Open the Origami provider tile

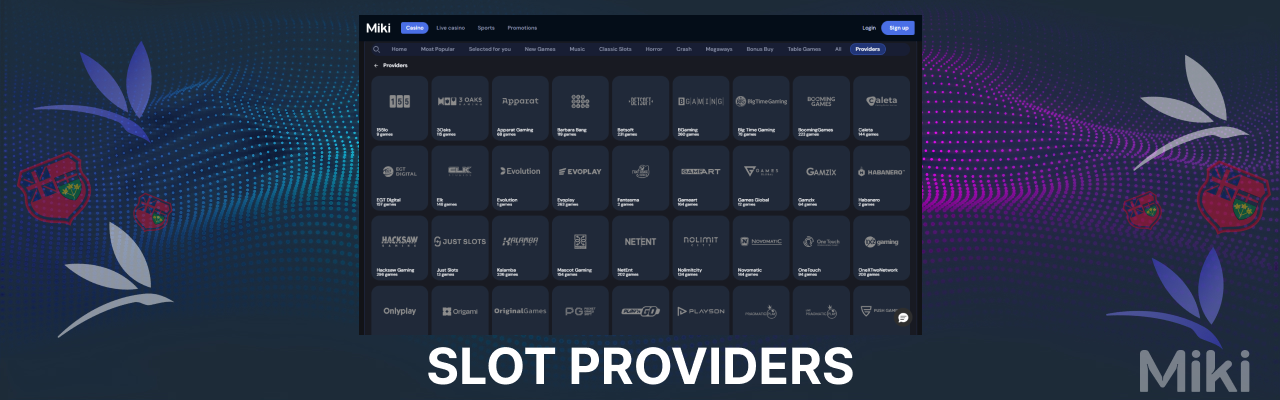point(460,311)
